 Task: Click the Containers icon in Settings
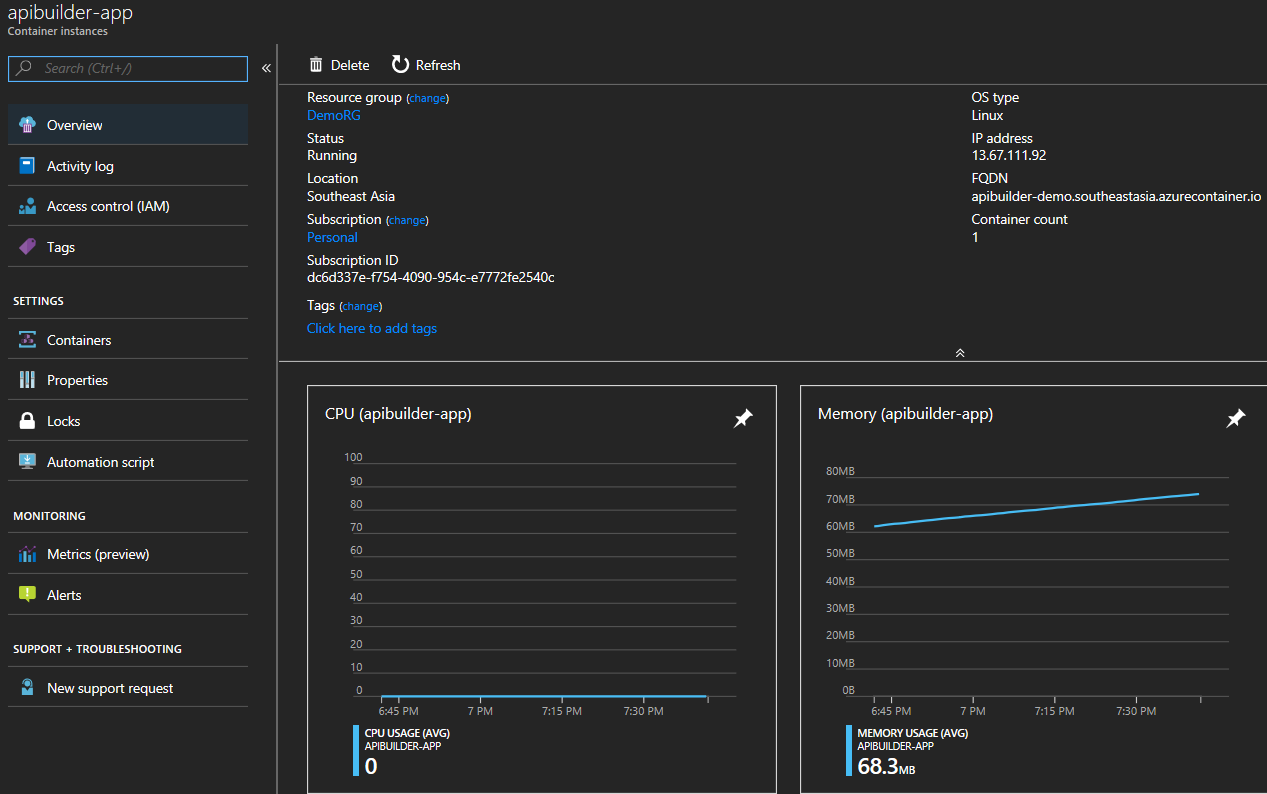click(x=27, y=340)
